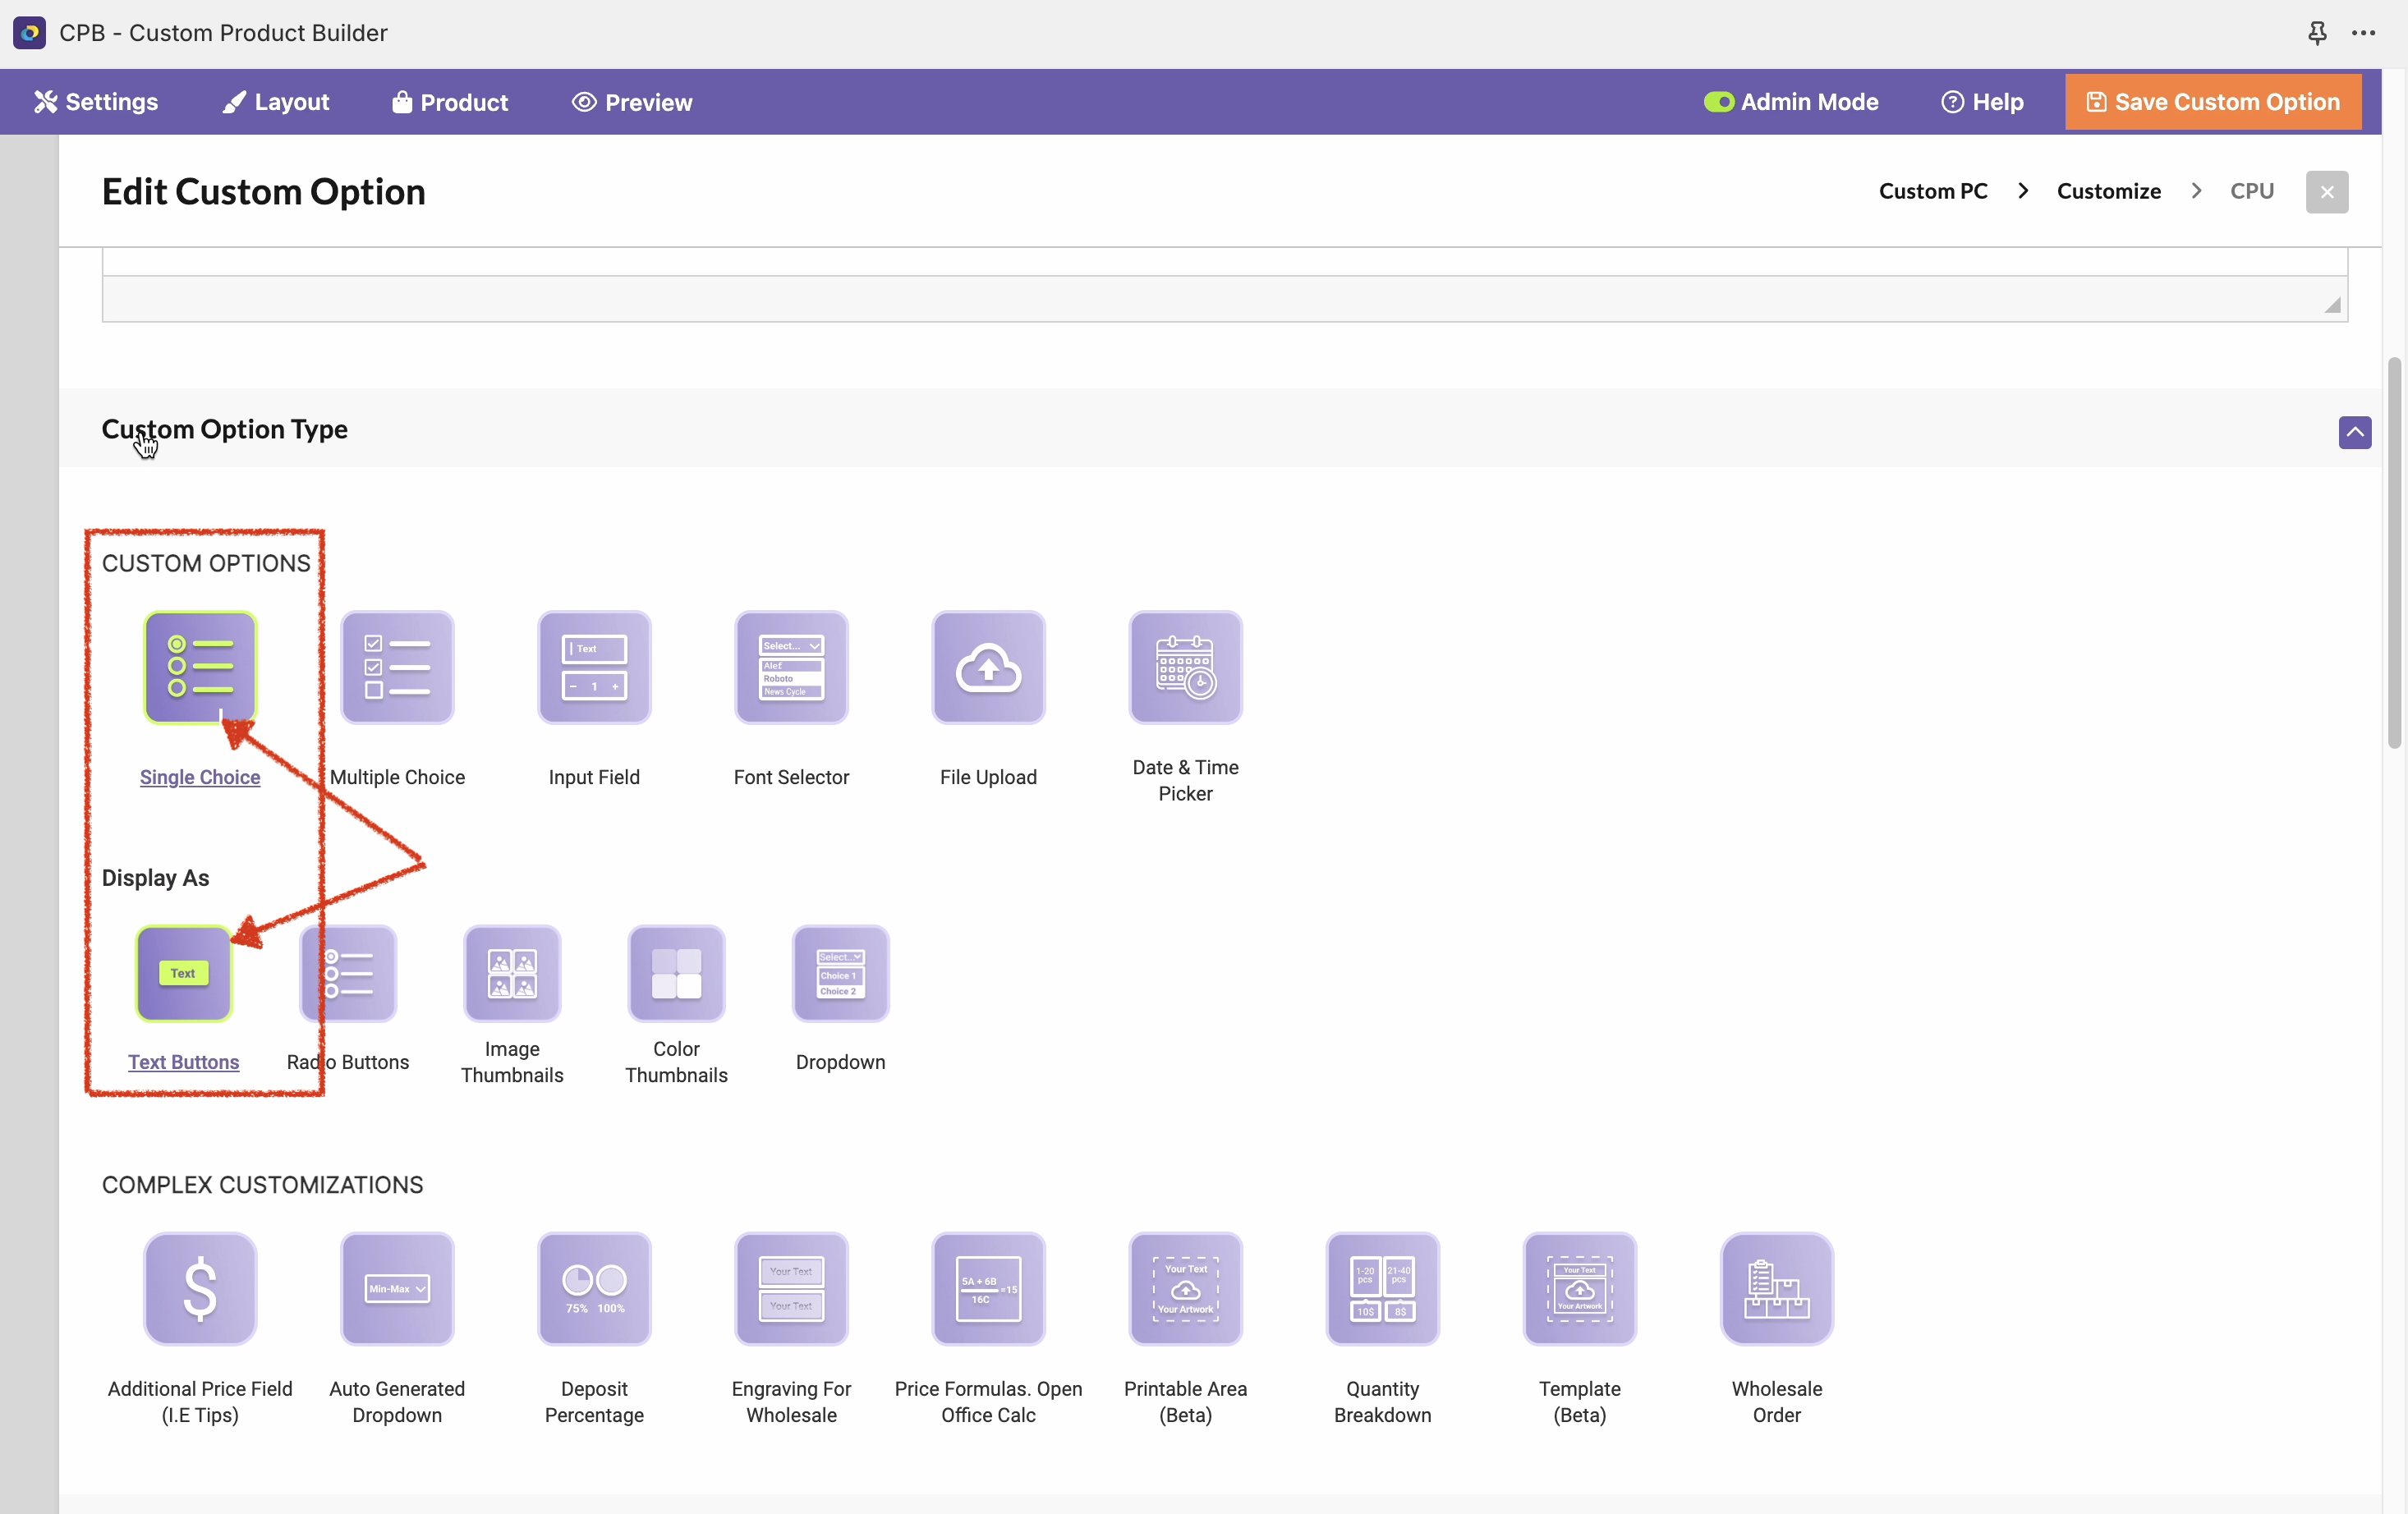The width and height of the screenshot is (2408, 1514).
Task: Go to Customize breadcrumb link
Action: tap(2108, 191)
